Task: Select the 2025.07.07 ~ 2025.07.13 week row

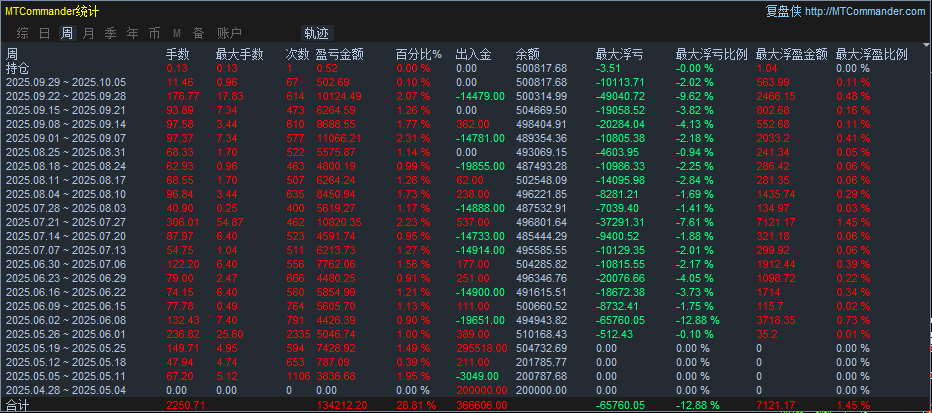Action: pyautogui.click(x=466, y=250)
